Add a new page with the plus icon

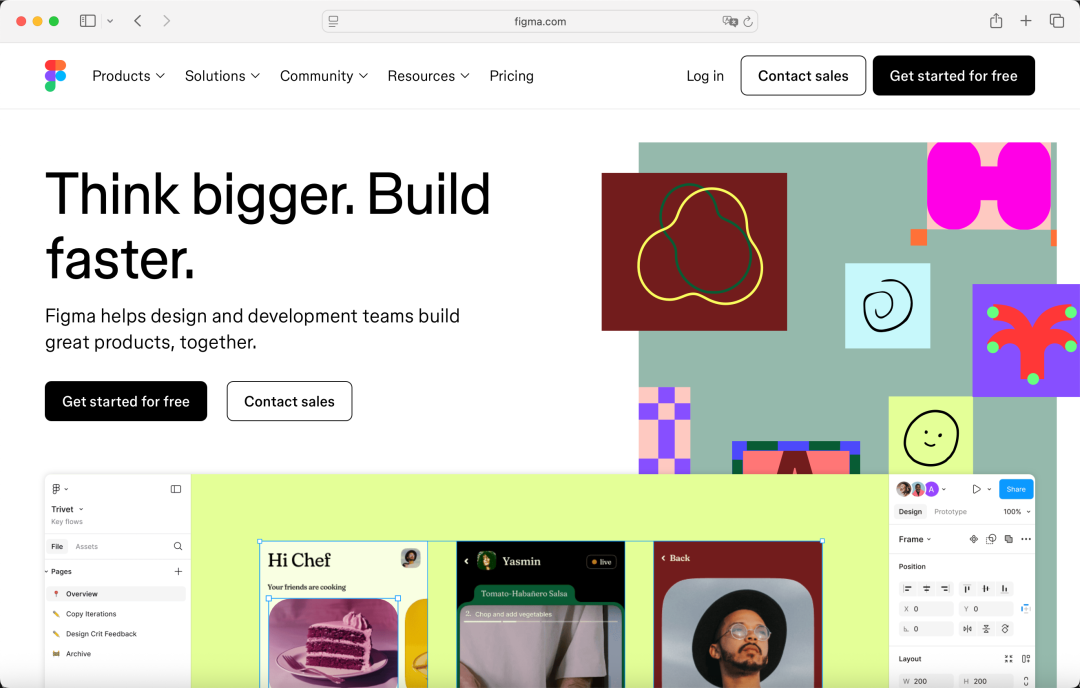(178, 572)
